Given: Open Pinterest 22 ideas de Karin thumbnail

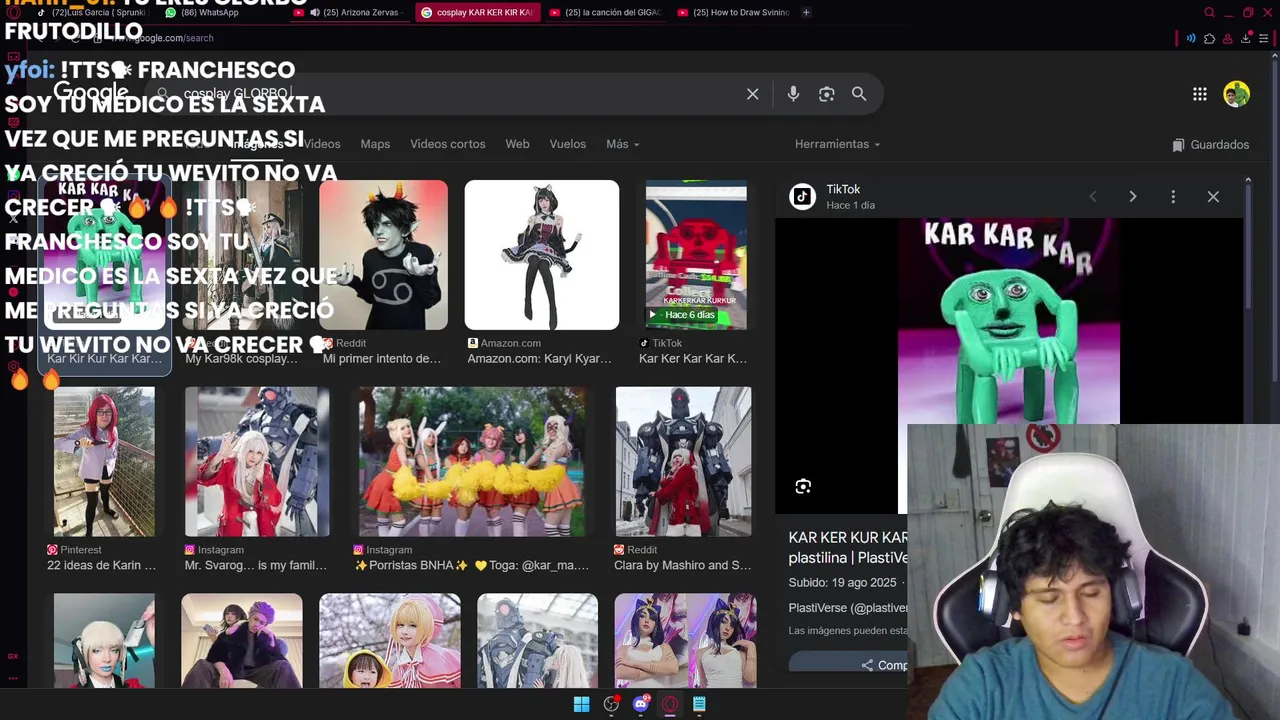Looking at the screenshot, I should point(104,462).
